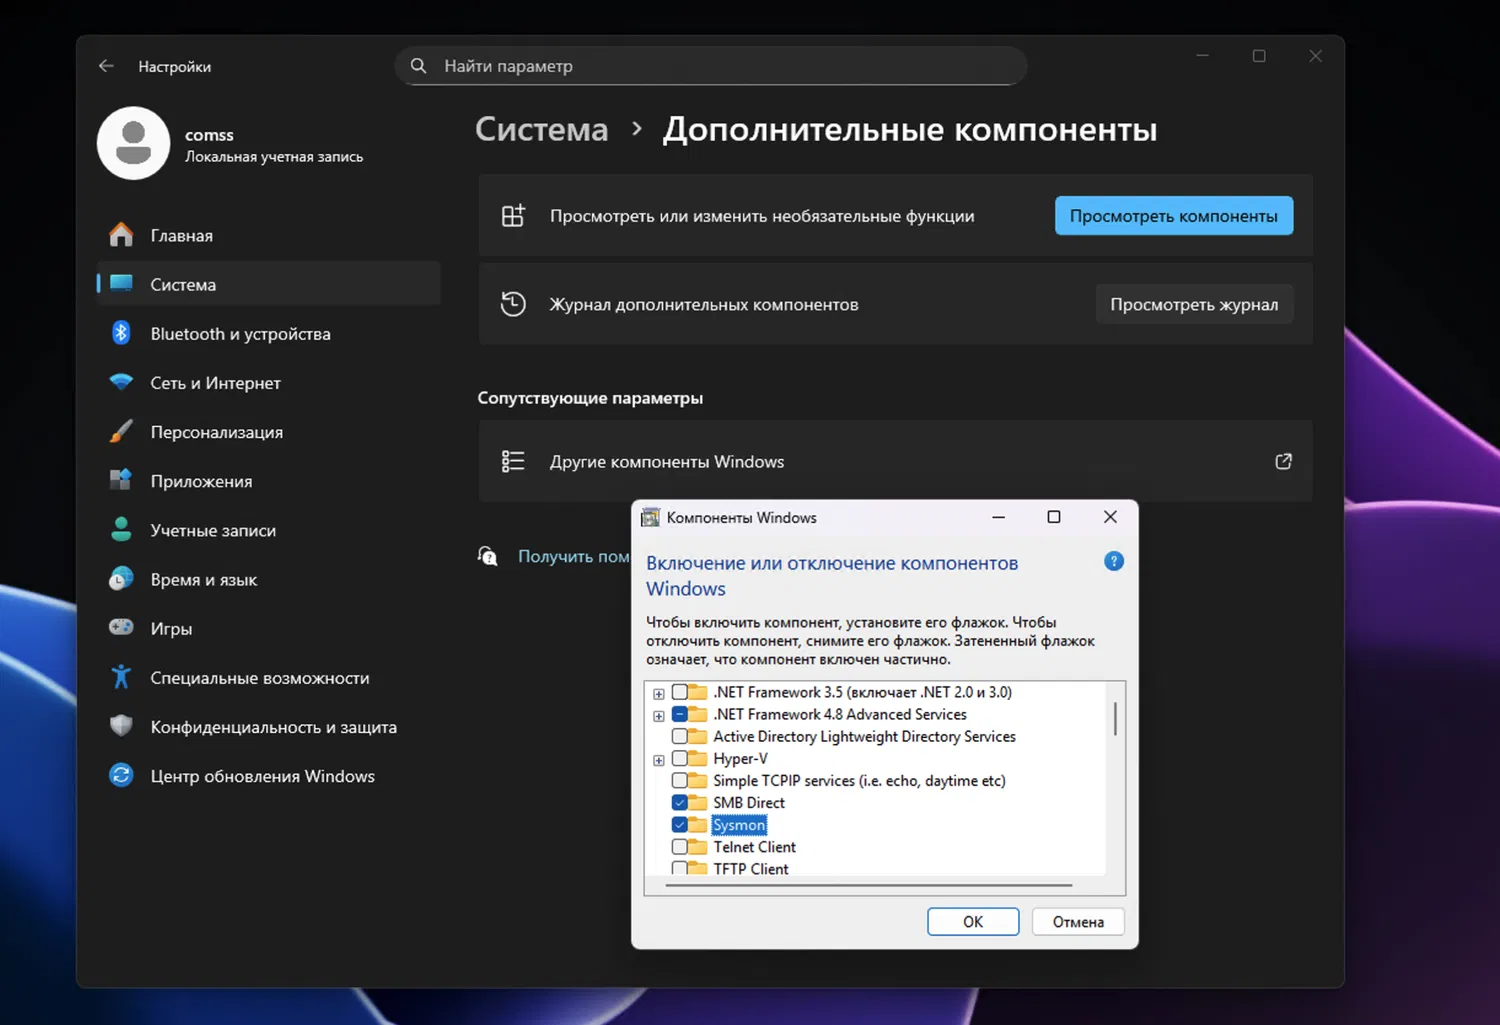Click the help headset icon near Получить помощь
Screen dimensions: 1500x1025
[488, 556]
